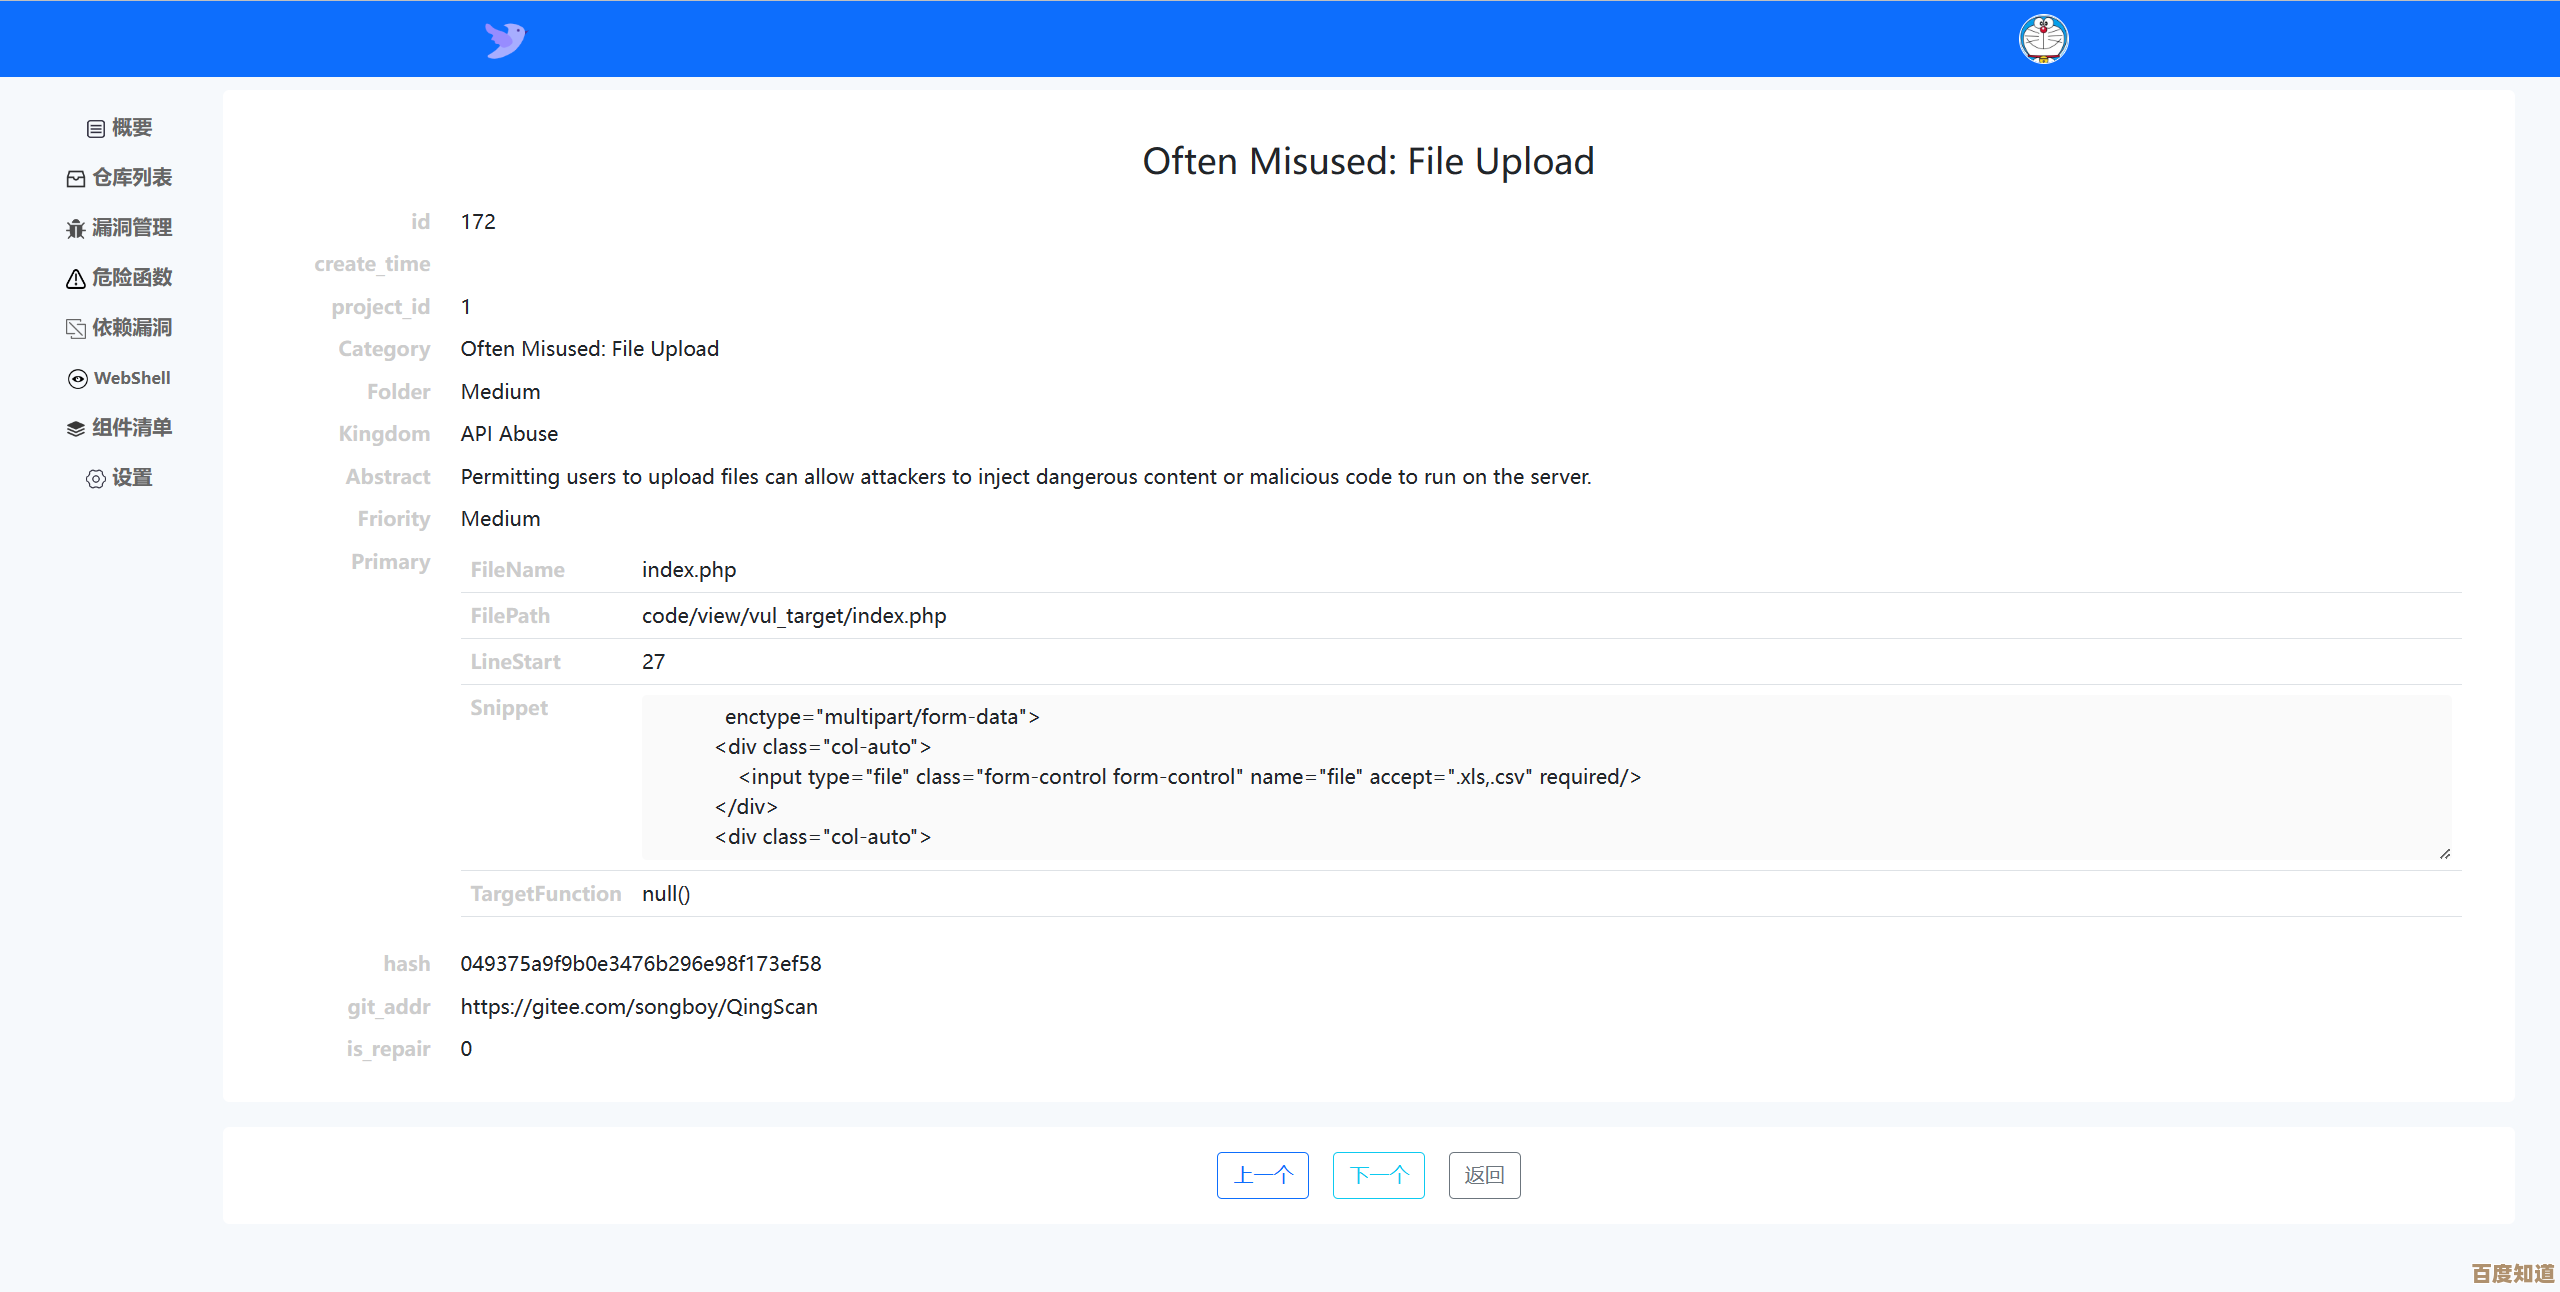Click the 返回 back button
Image resolution: width=2560 pixels, height=1292 pixels.
click(x=1484, y=1175)
